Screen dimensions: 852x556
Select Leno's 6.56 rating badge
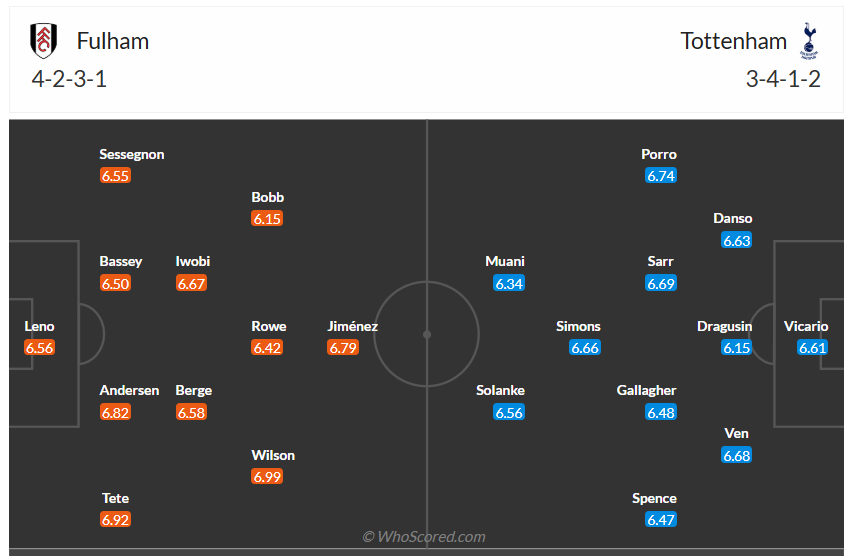[40, 348]
